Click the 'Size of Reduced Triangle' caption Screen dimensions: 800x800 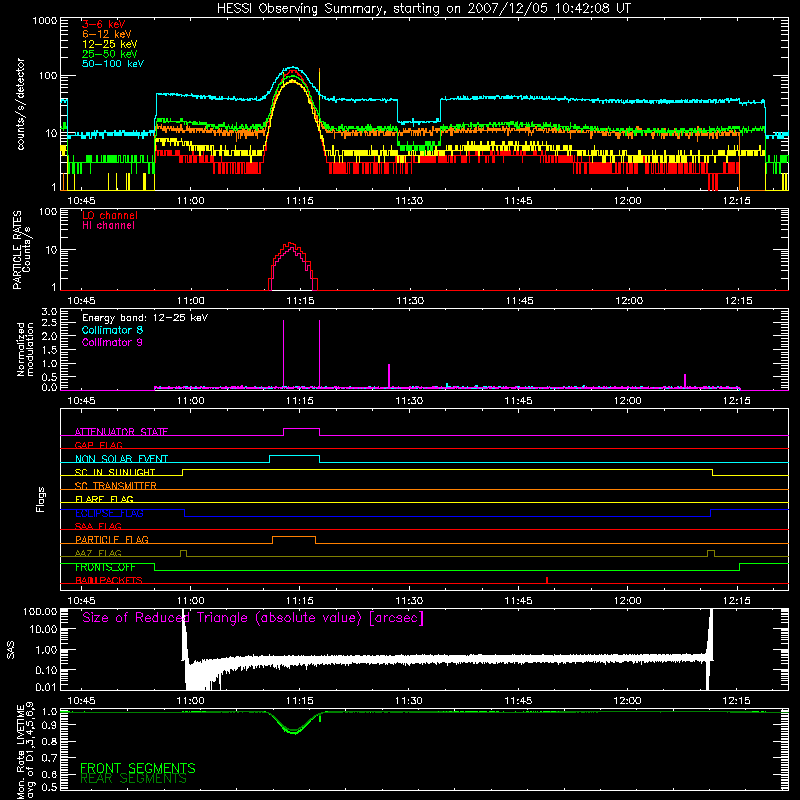pos(253,618)
